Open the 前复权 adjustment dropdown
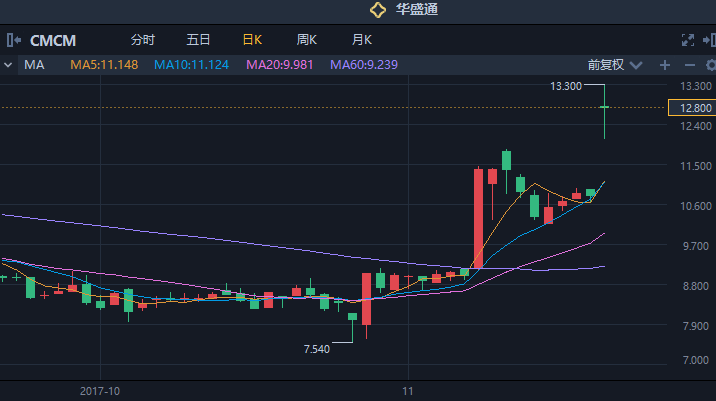This screenshot has height=401, width=716. pos(612,65)
